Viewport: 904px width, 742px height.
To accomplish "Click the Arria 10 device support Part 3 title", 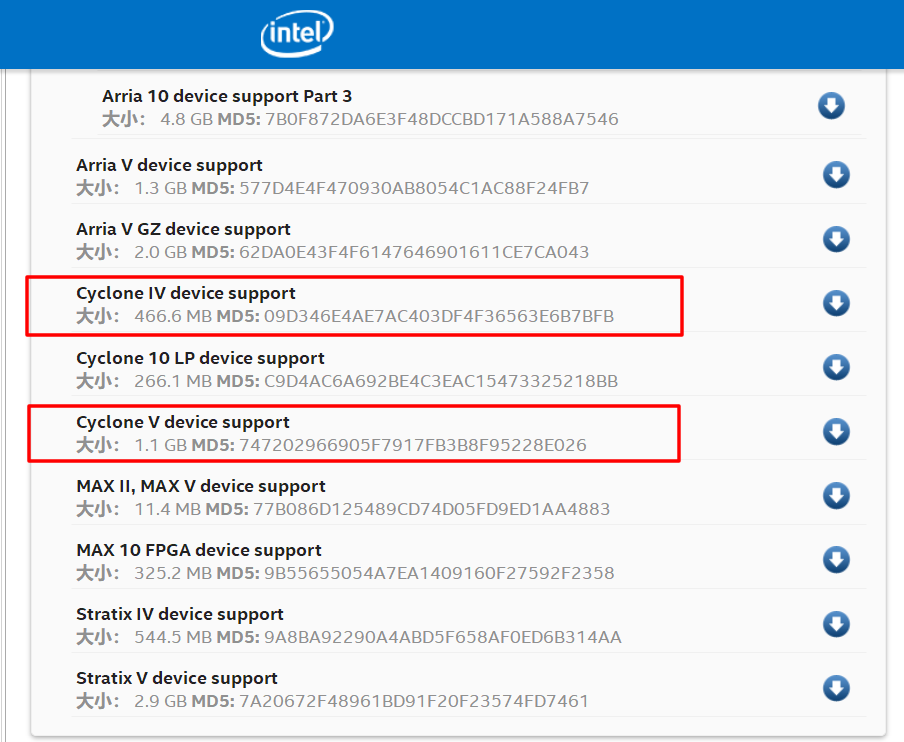I will 226,96.
